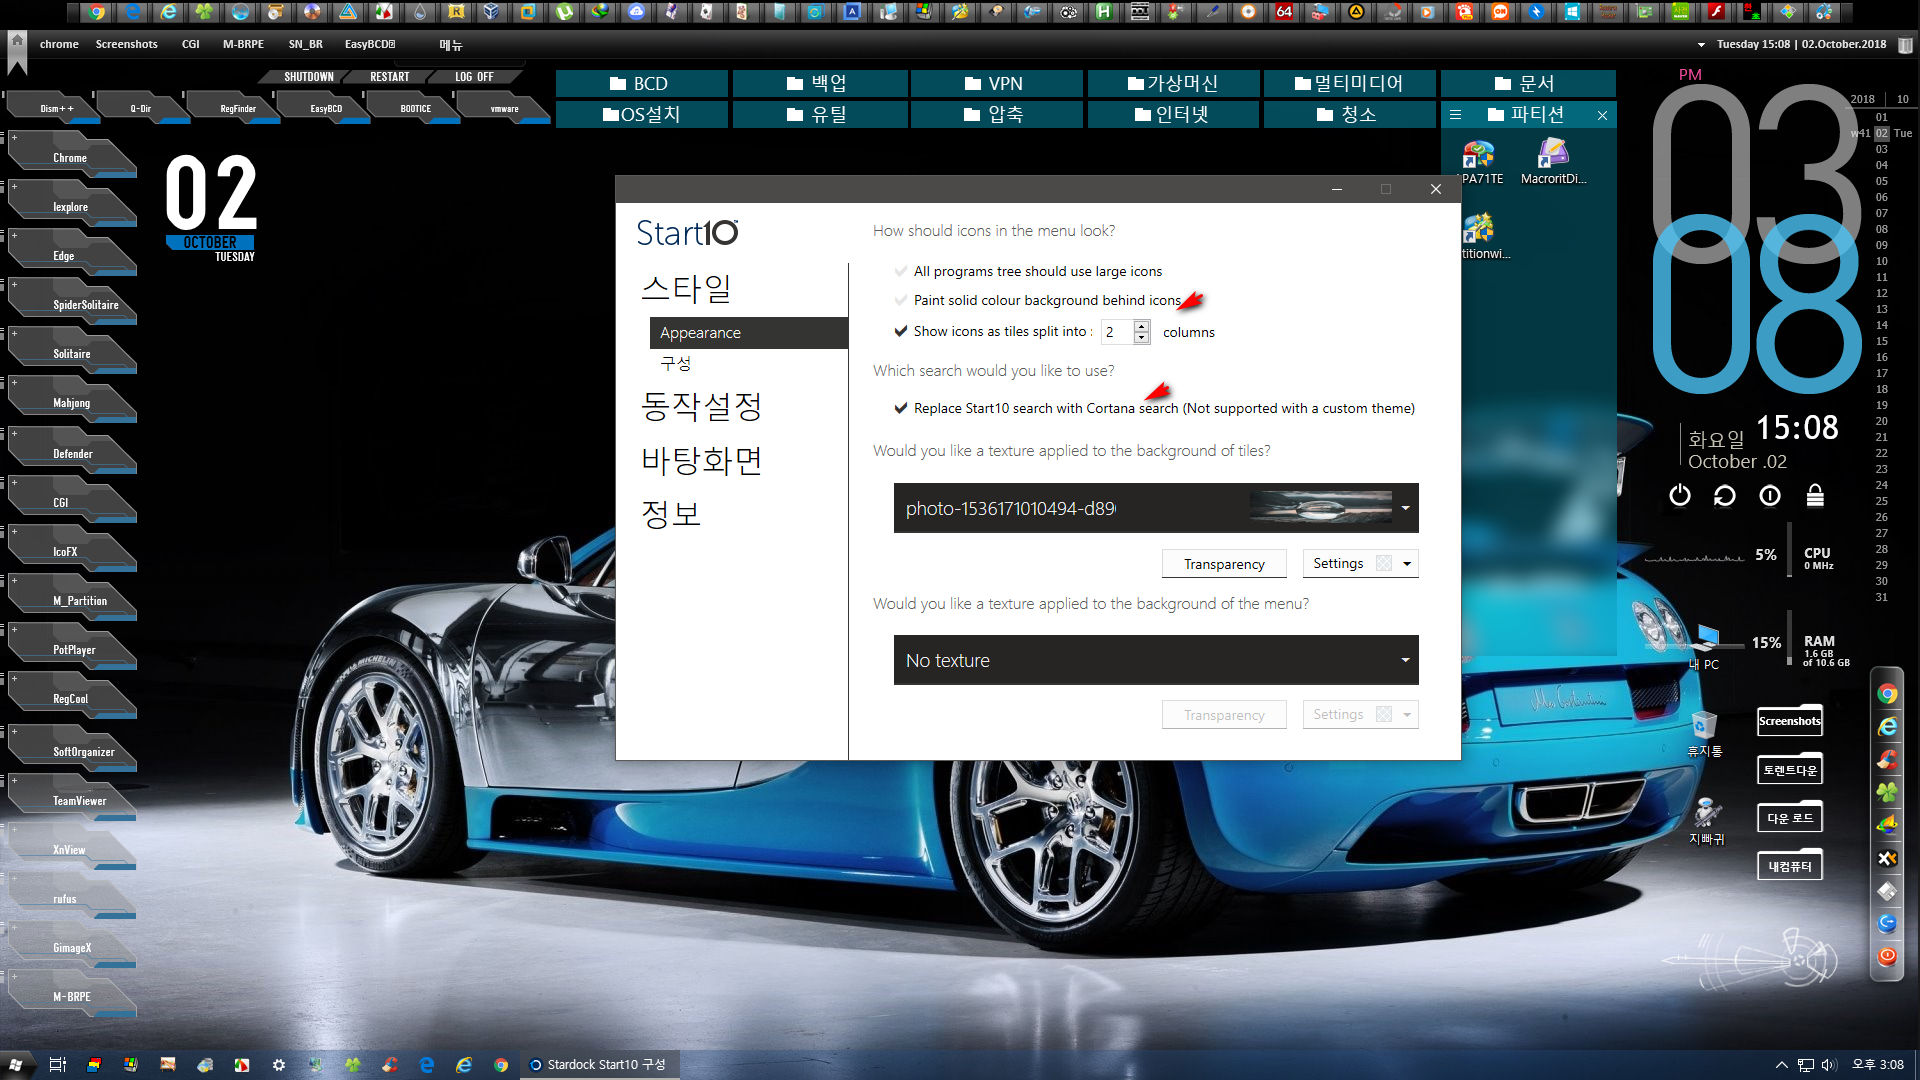Open Edge browser on taskbar
The height and width of the screenshot is (1080, 1920).
[427, 1065]
